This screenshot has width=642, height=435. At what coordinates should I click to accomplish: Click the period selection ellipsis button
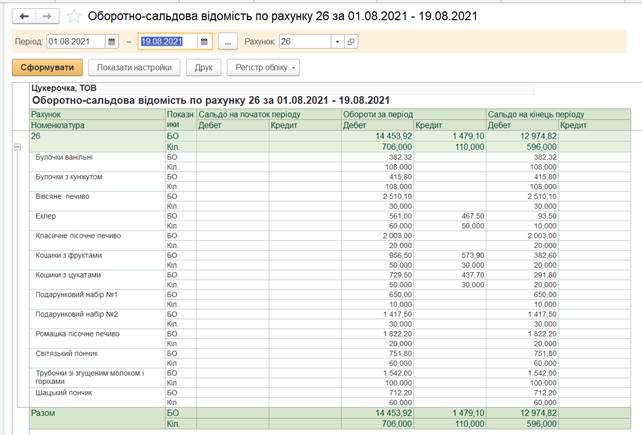coord(228,42)
